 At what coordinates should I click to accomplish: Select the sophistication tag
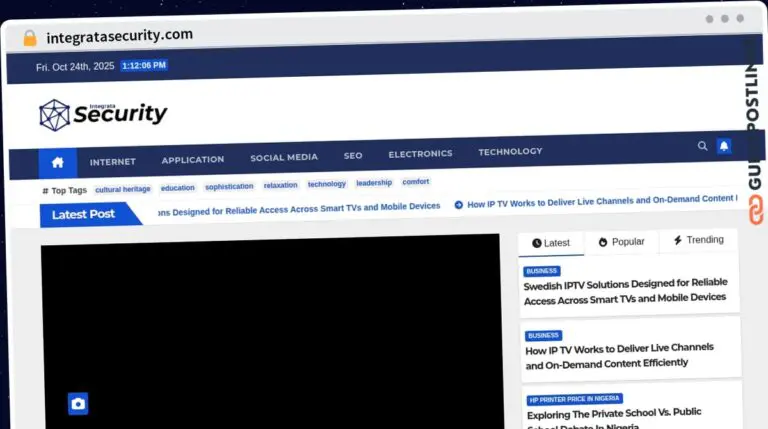[229, 186]
